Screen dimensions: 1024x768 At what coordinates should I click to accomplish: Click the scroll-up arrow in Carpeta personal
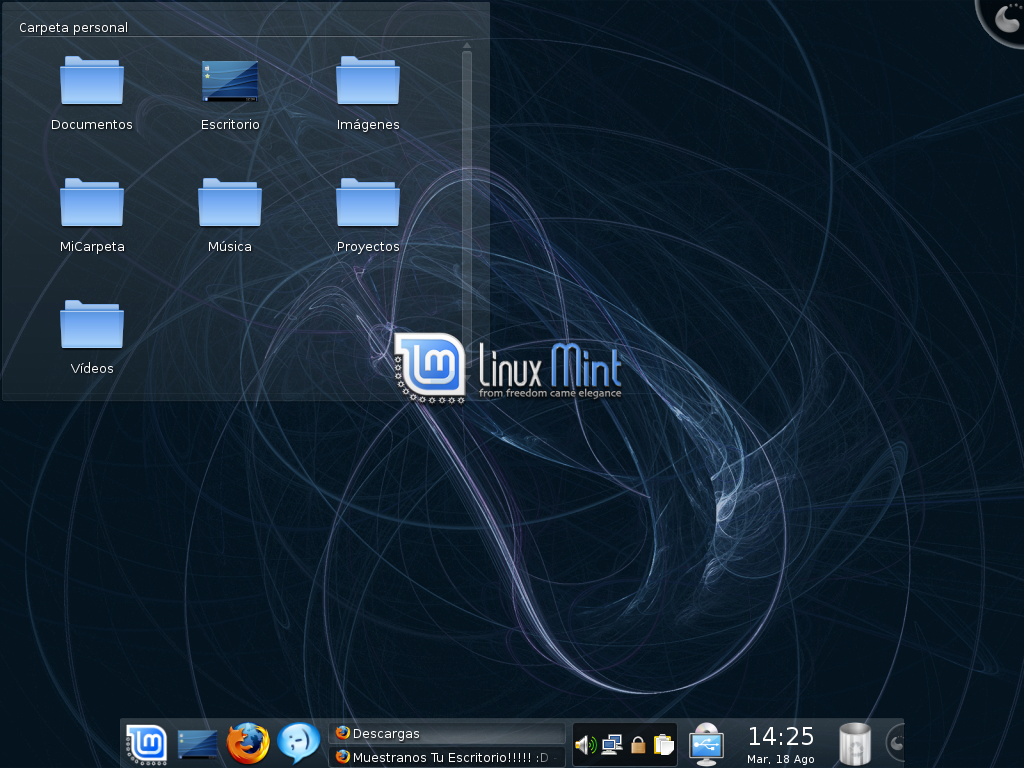tap(466, 46)
